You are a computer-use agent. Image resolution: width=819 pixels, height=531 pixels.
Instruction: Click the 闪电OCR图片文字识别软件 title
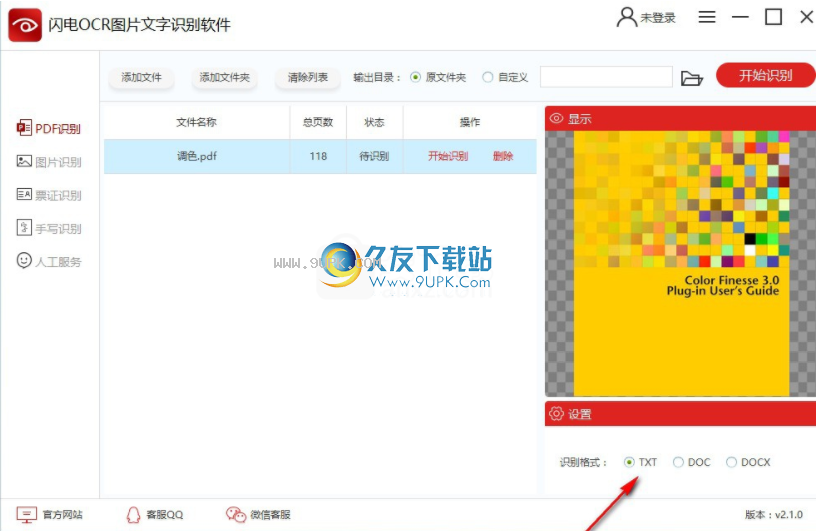(x=139, y=25)
